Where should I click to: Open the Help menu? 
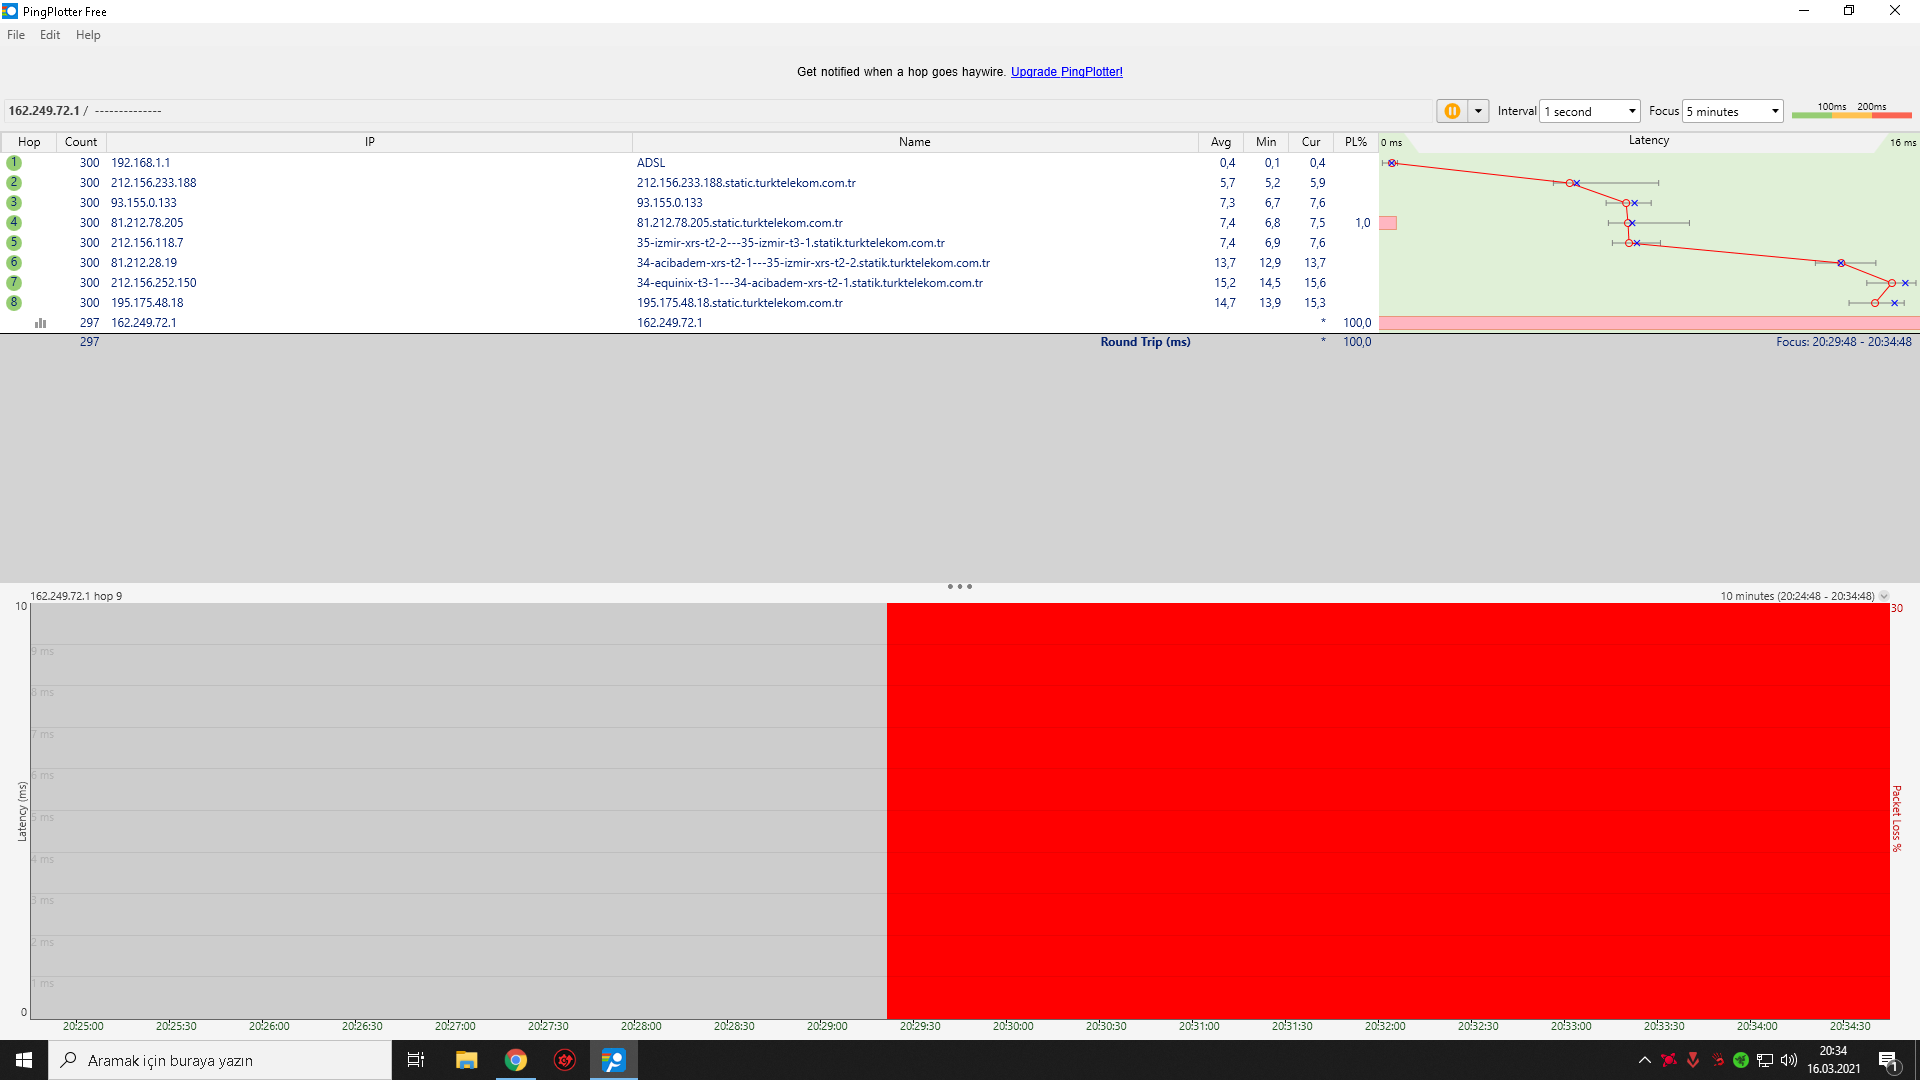[x=88, y=35]
